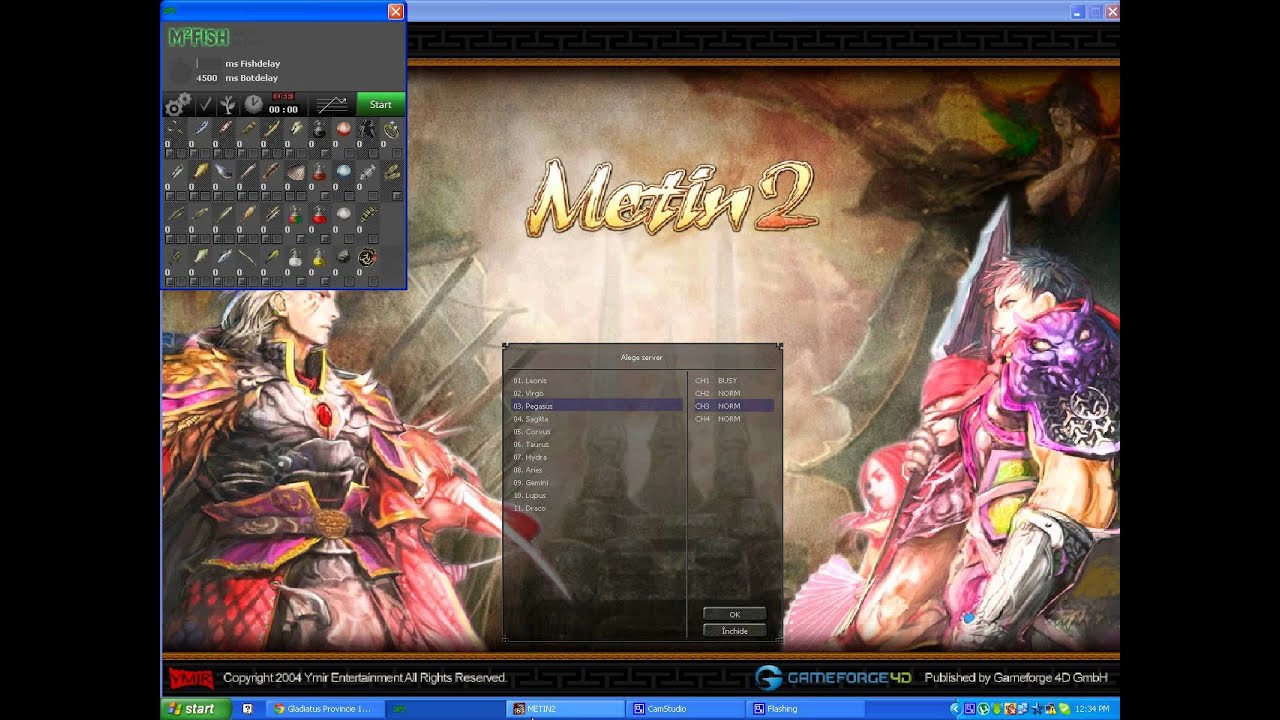1280x720 pixels.
Task: Switch to Flashing taskbar item
Action: (x=806, y=708)
